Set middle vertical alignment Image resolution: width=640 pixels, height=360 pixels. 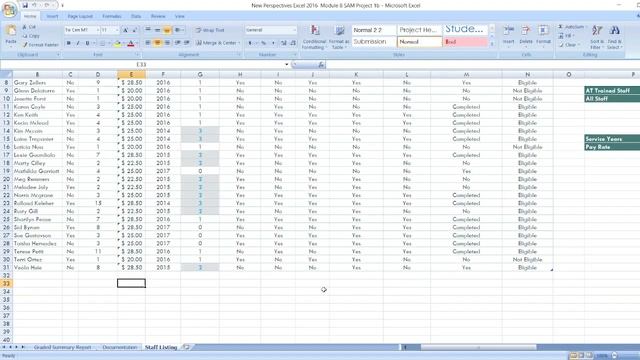pos(157,30)
